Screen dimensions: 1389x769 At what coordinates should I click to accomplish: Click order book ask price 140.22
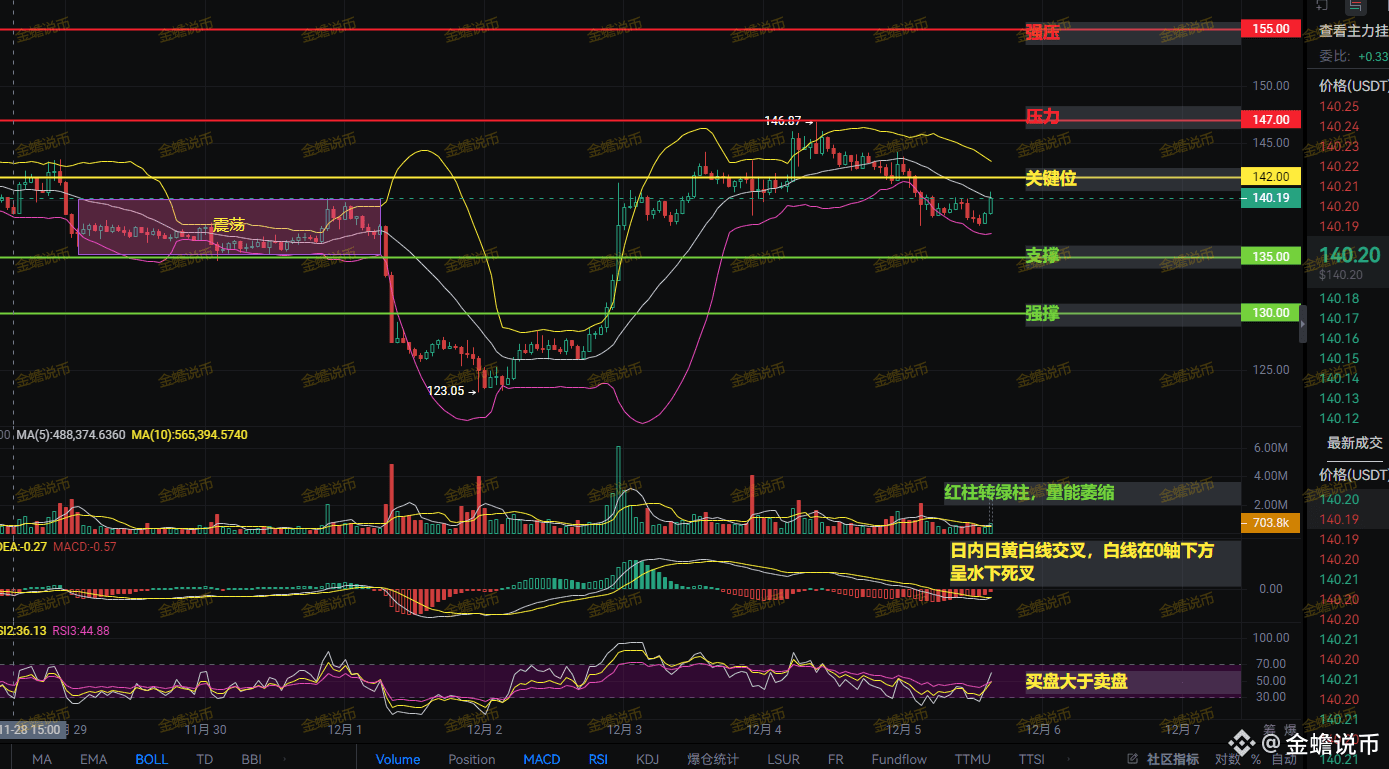click(x=1339, y=166)
